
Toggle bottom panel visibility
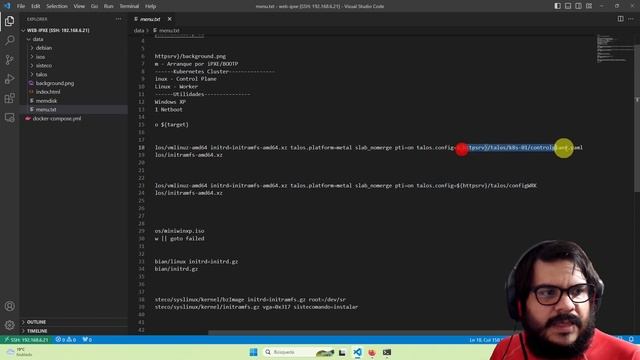coord(568,6)
